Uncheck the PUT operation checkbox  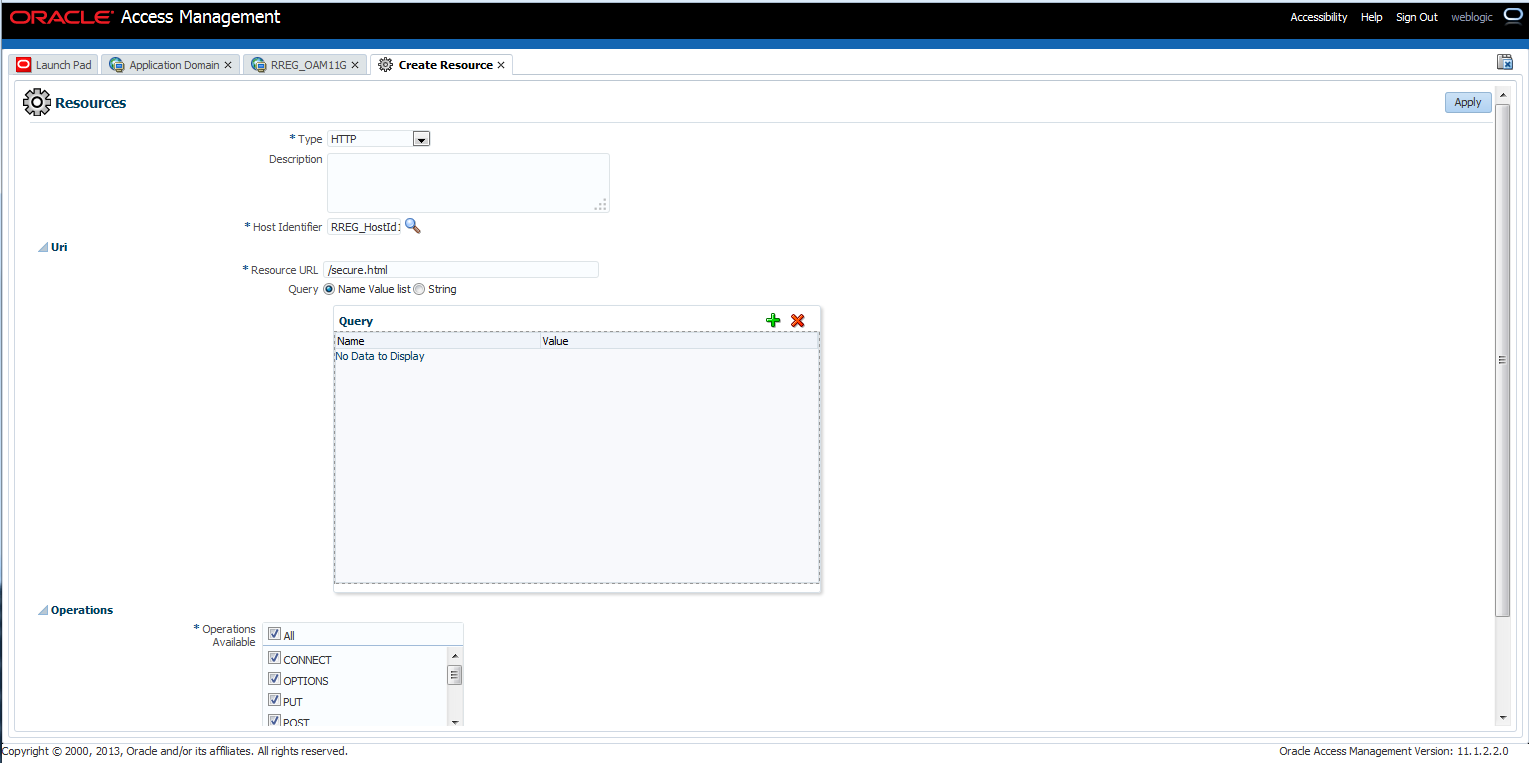[274, 700]
